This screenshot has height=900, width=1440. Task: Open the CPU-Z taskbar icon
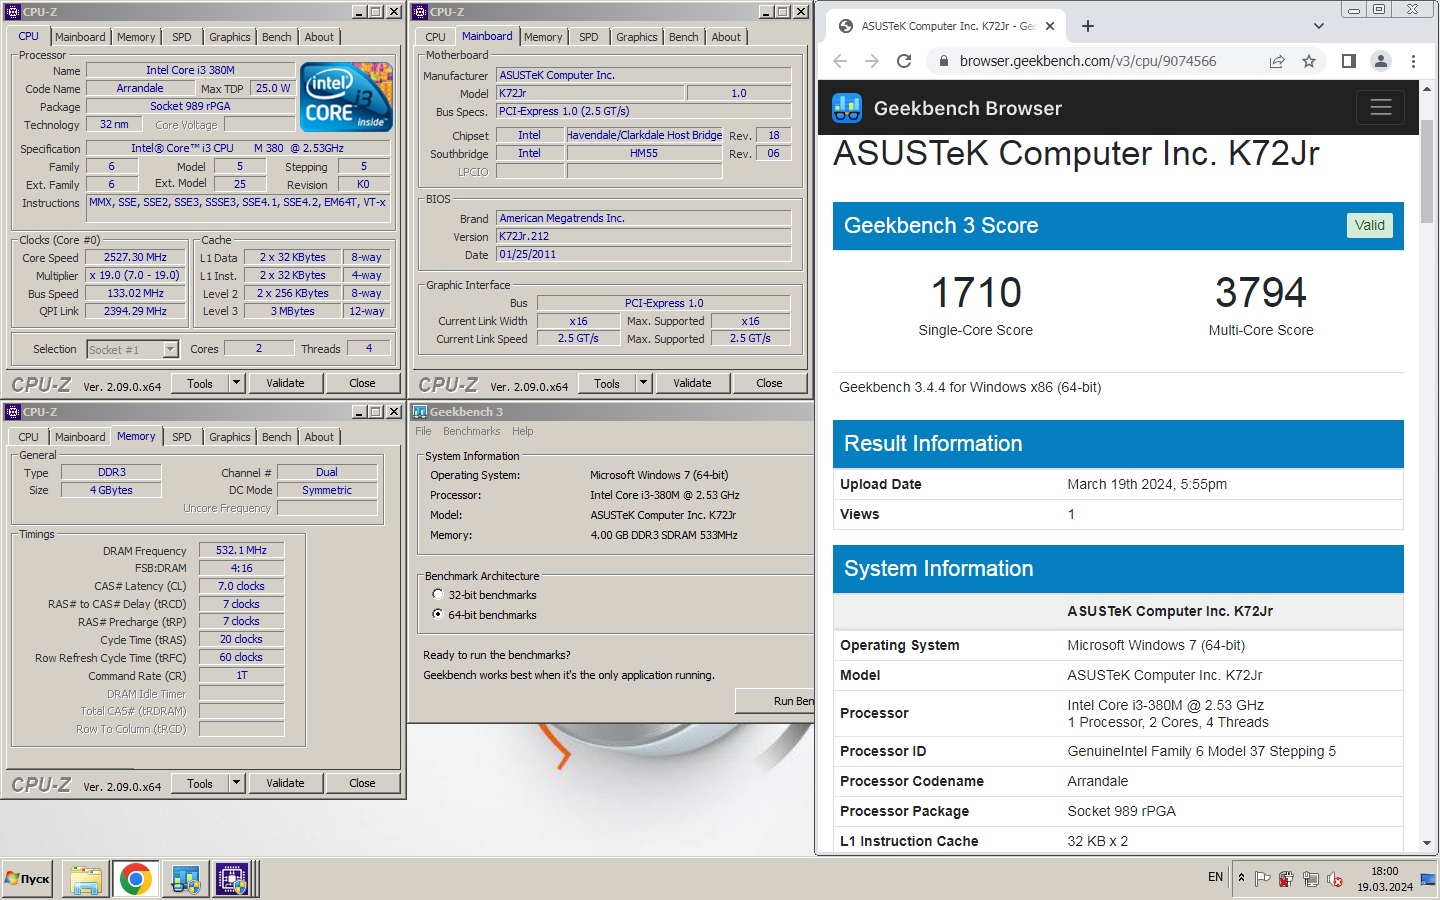point(233,879)
